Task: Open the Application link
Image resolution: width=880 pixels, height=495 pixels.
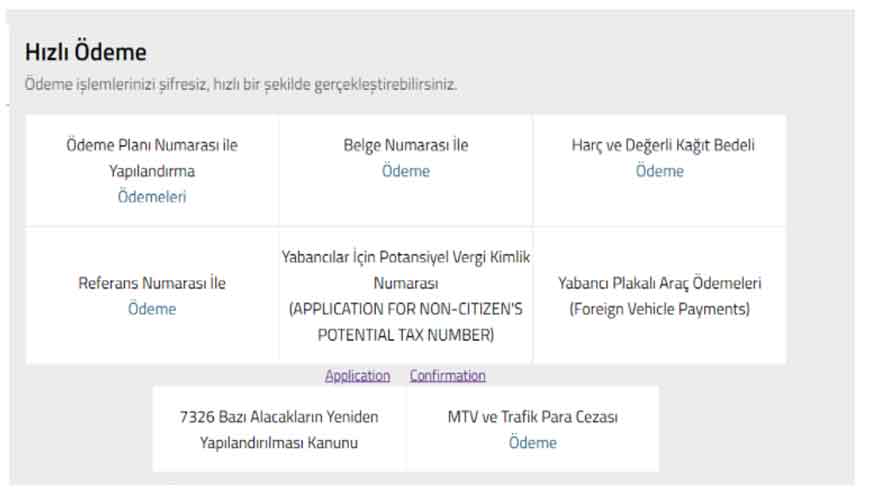Action: [x=358, y=375]
